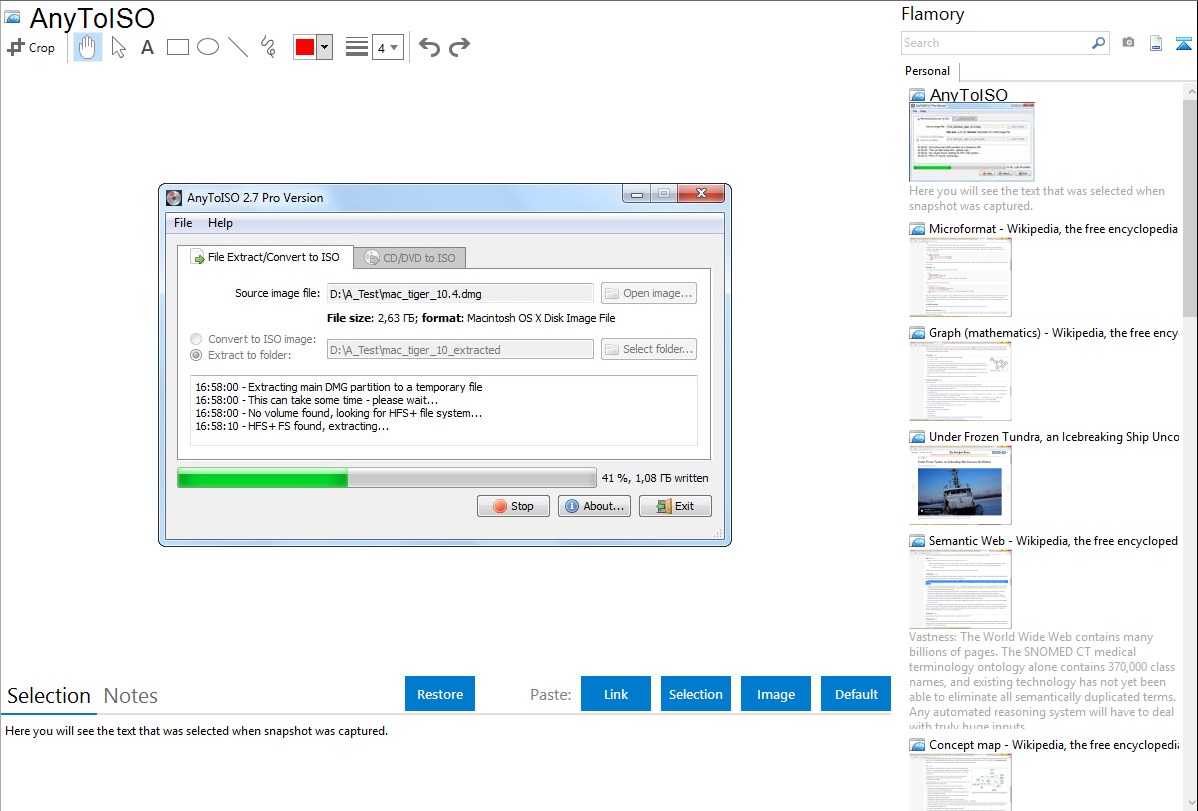1198x811 pixels.
Task: Select Convert to ISO image radio
Action: 196,339
